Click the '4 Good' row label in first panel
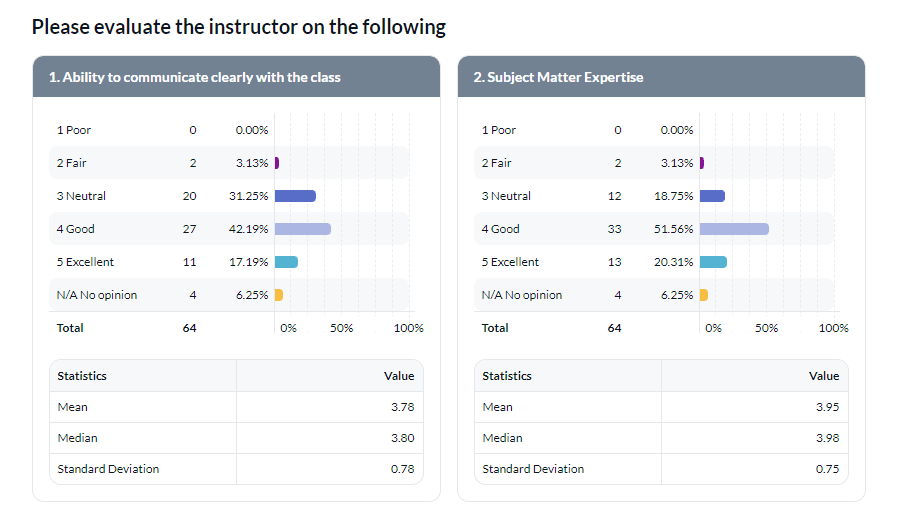 point(76,229)
